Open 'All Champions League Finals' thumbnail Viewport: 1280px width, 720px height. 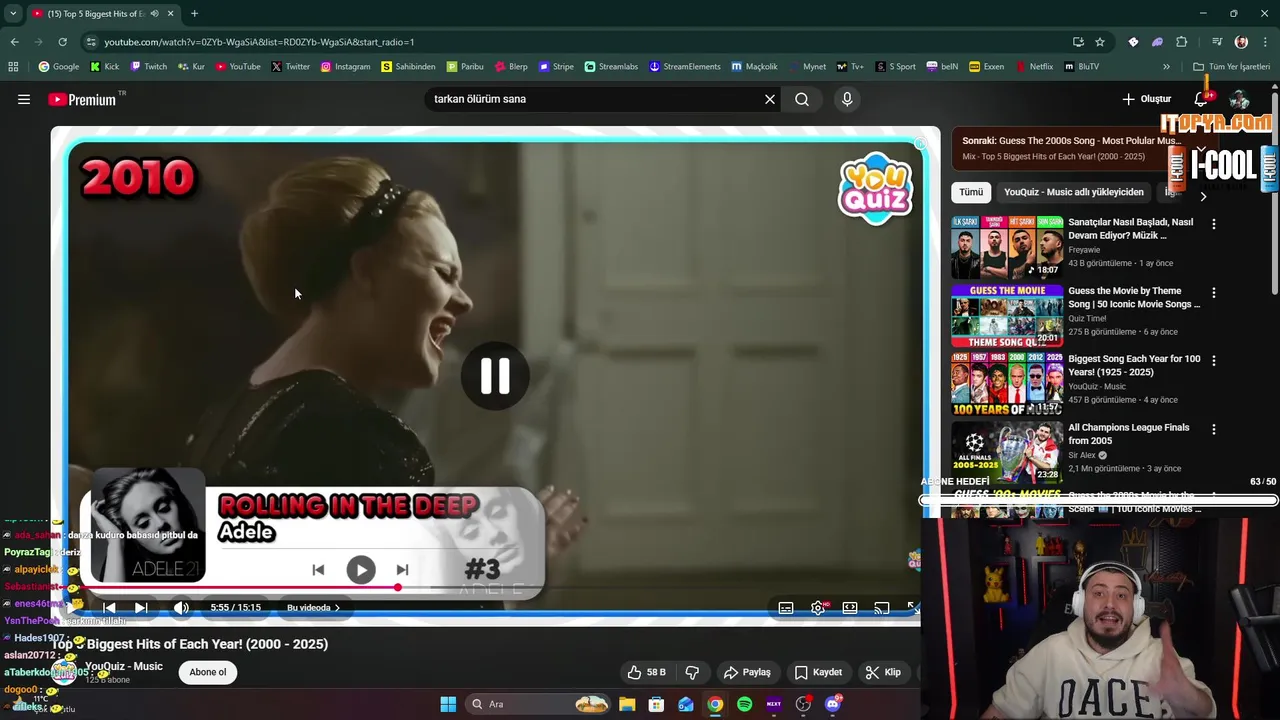[x=1007, y=452]
